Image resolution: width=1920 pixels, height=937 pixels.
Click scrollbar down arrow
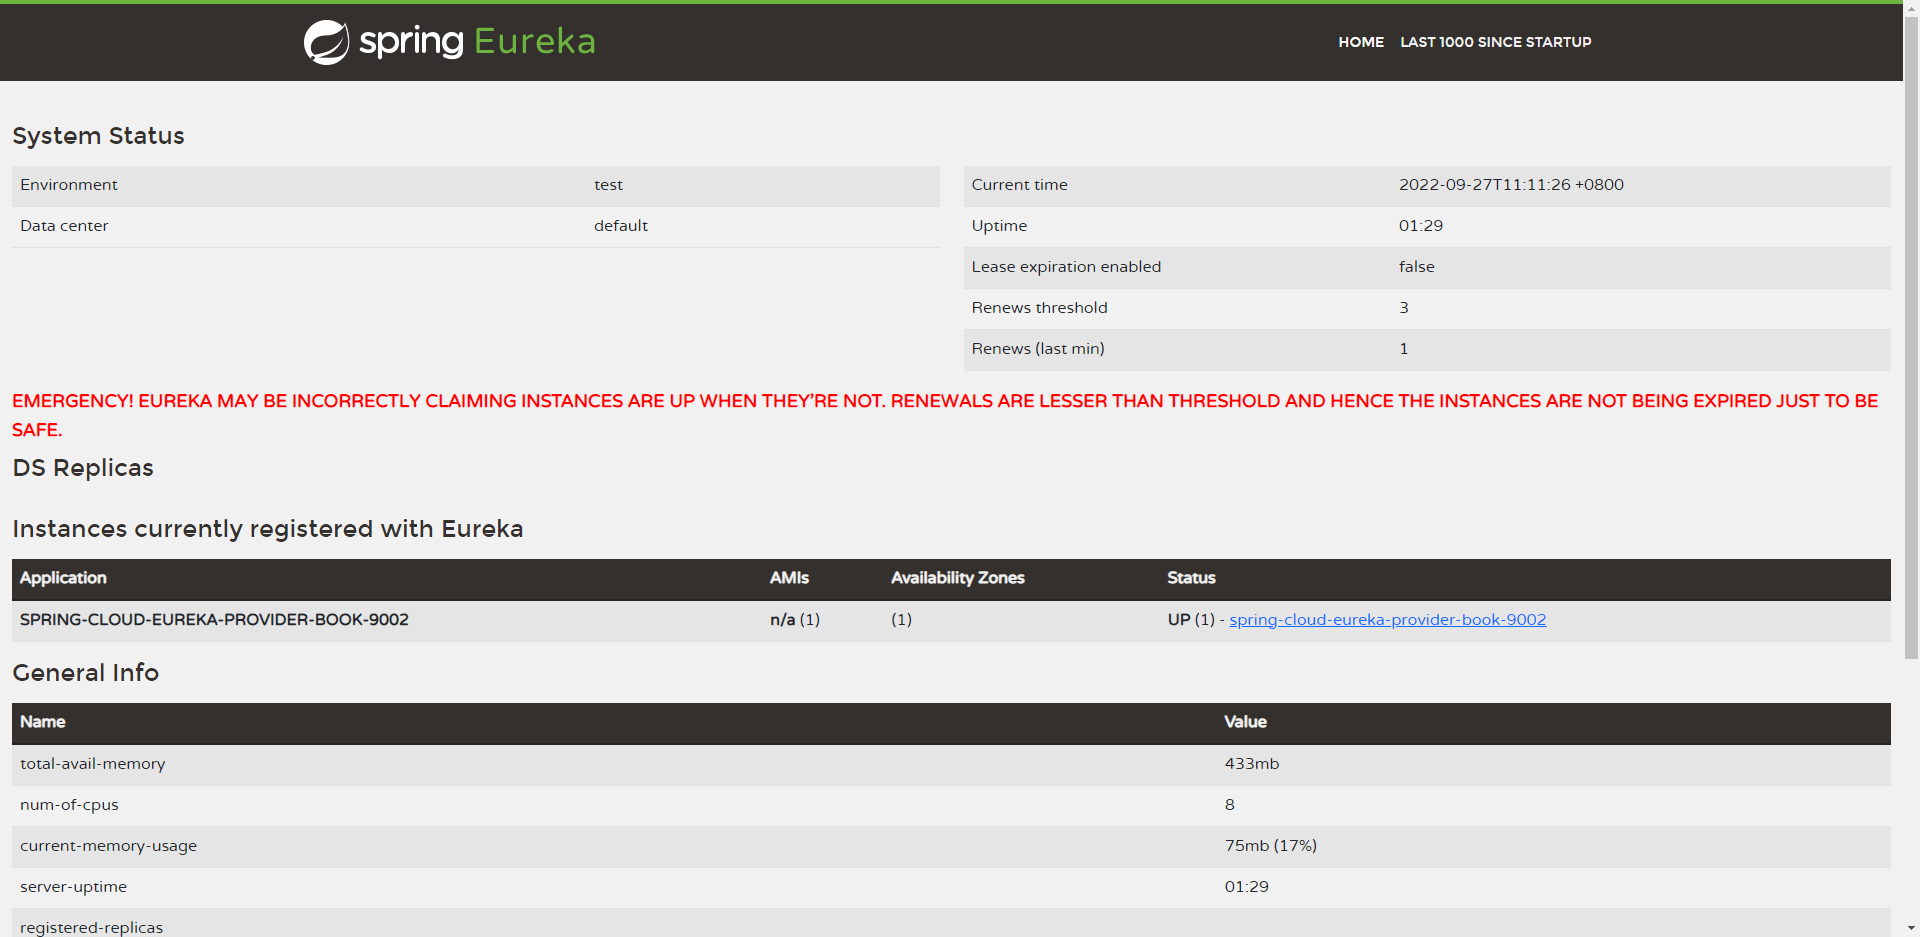(1911, 929)
